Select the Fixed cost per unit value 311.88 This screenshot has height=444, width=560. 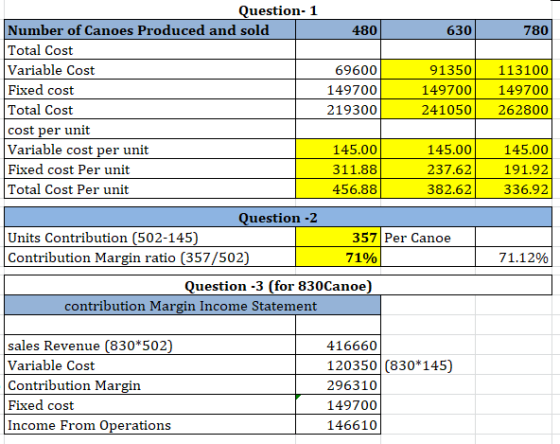pos(338,169)
